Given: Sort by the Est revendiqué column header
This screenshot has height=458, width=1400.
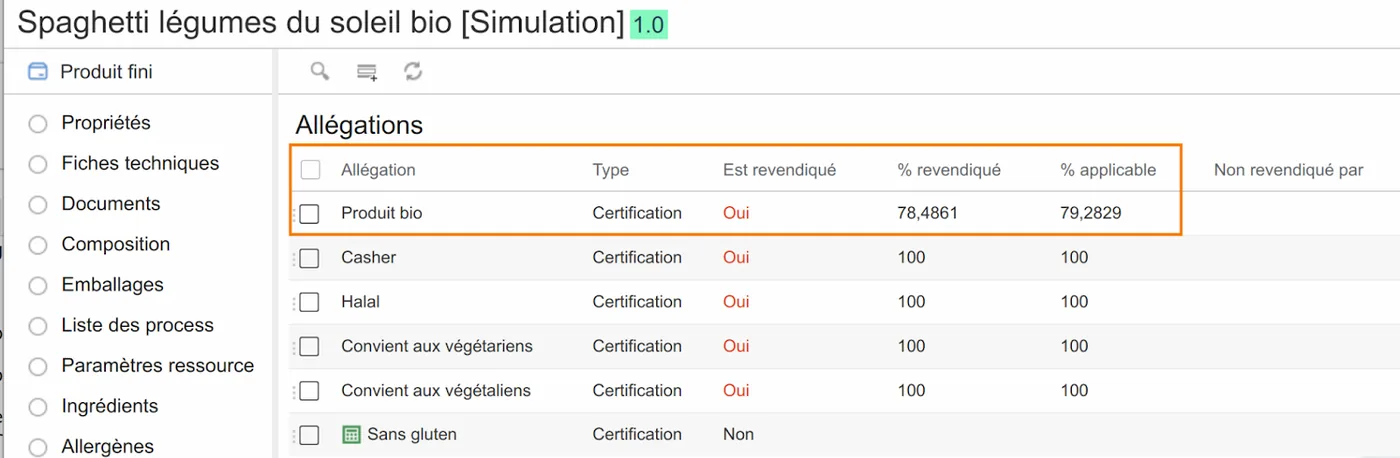Looking at the screenshot, I should (779, 170).
